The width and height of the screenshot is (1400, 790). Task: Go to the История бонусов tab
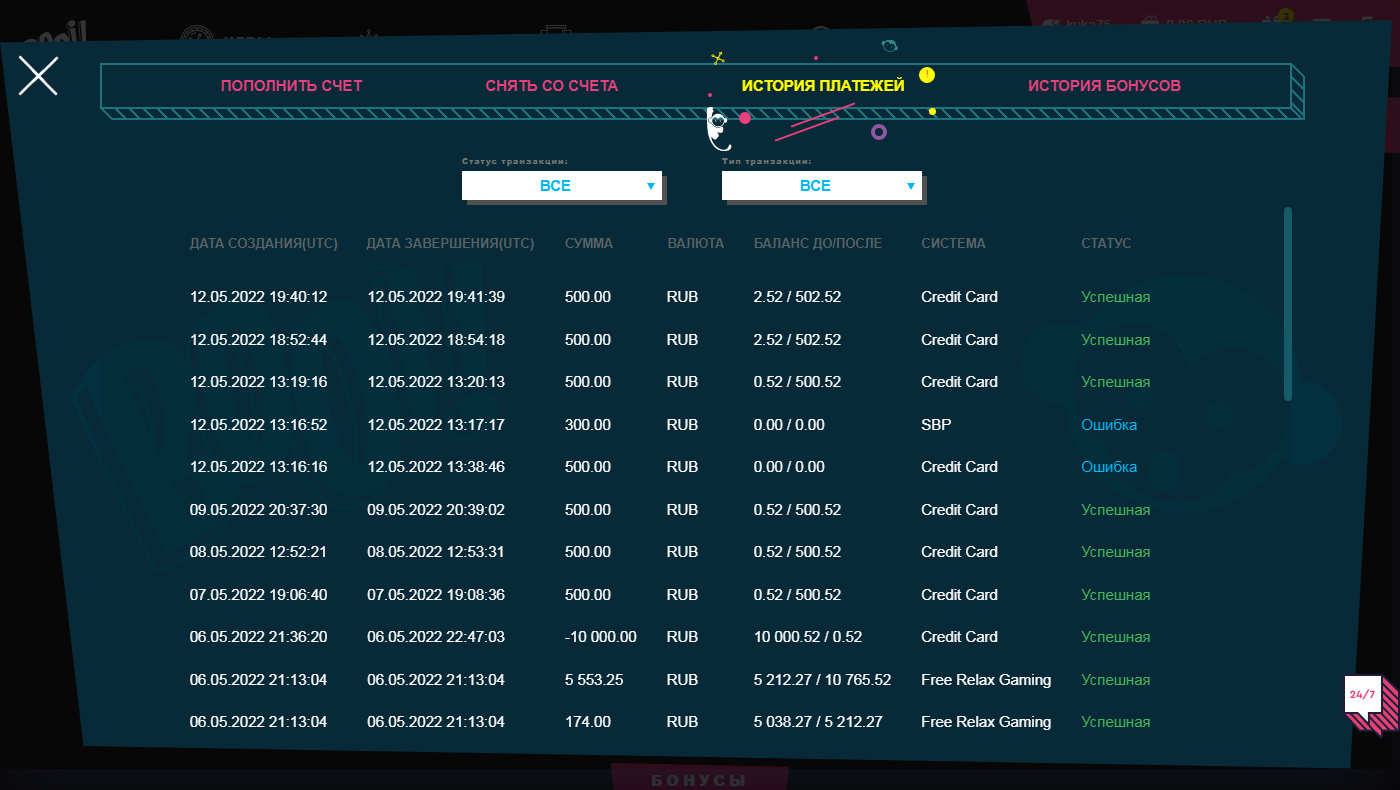[1104, 86]
